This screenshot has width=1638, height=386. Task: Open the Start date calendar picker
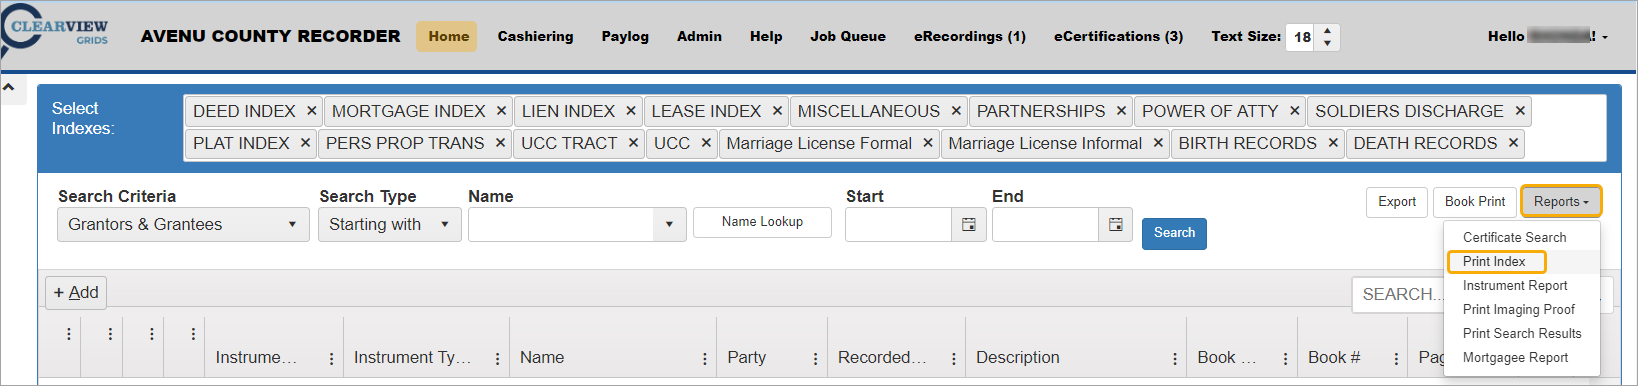pyautogui.click(x=968, y=225)
